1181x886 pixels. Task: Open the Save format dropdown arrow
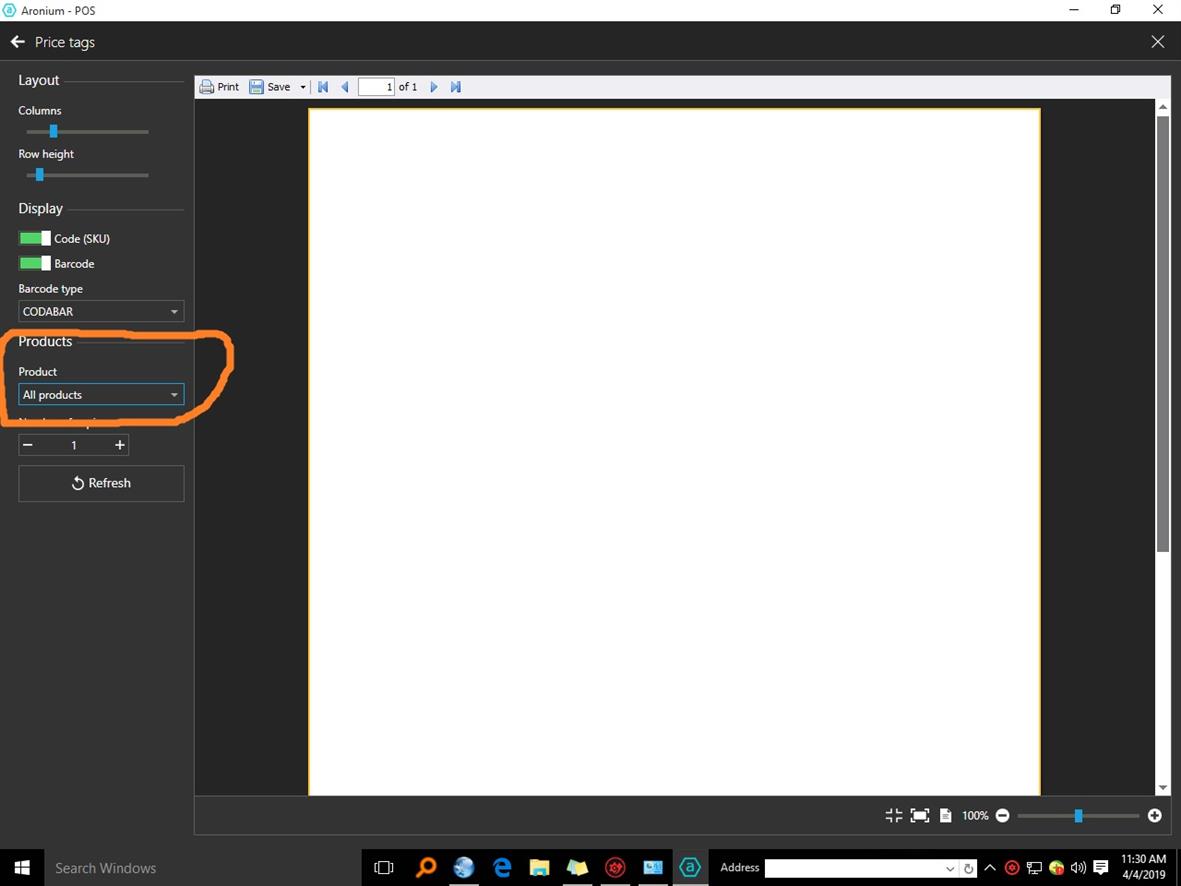point(303,88)
